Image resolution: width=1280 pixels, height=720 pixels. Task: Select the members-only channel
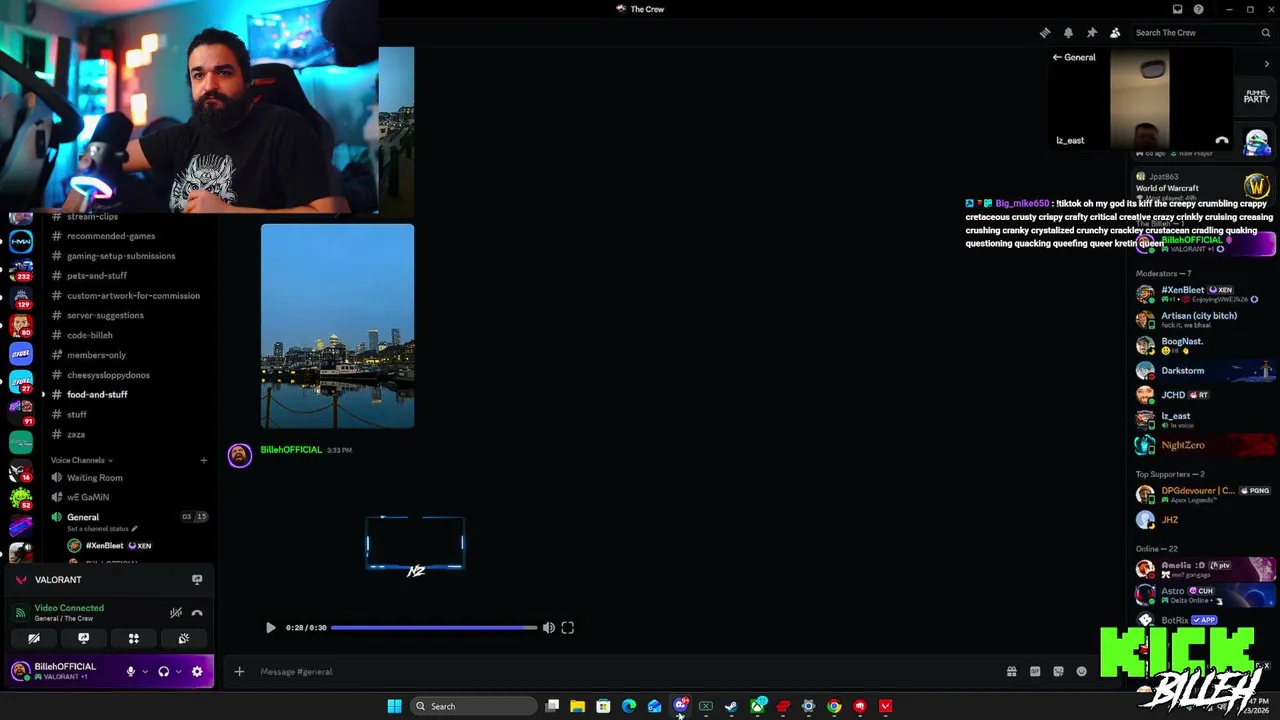point(96,355)
